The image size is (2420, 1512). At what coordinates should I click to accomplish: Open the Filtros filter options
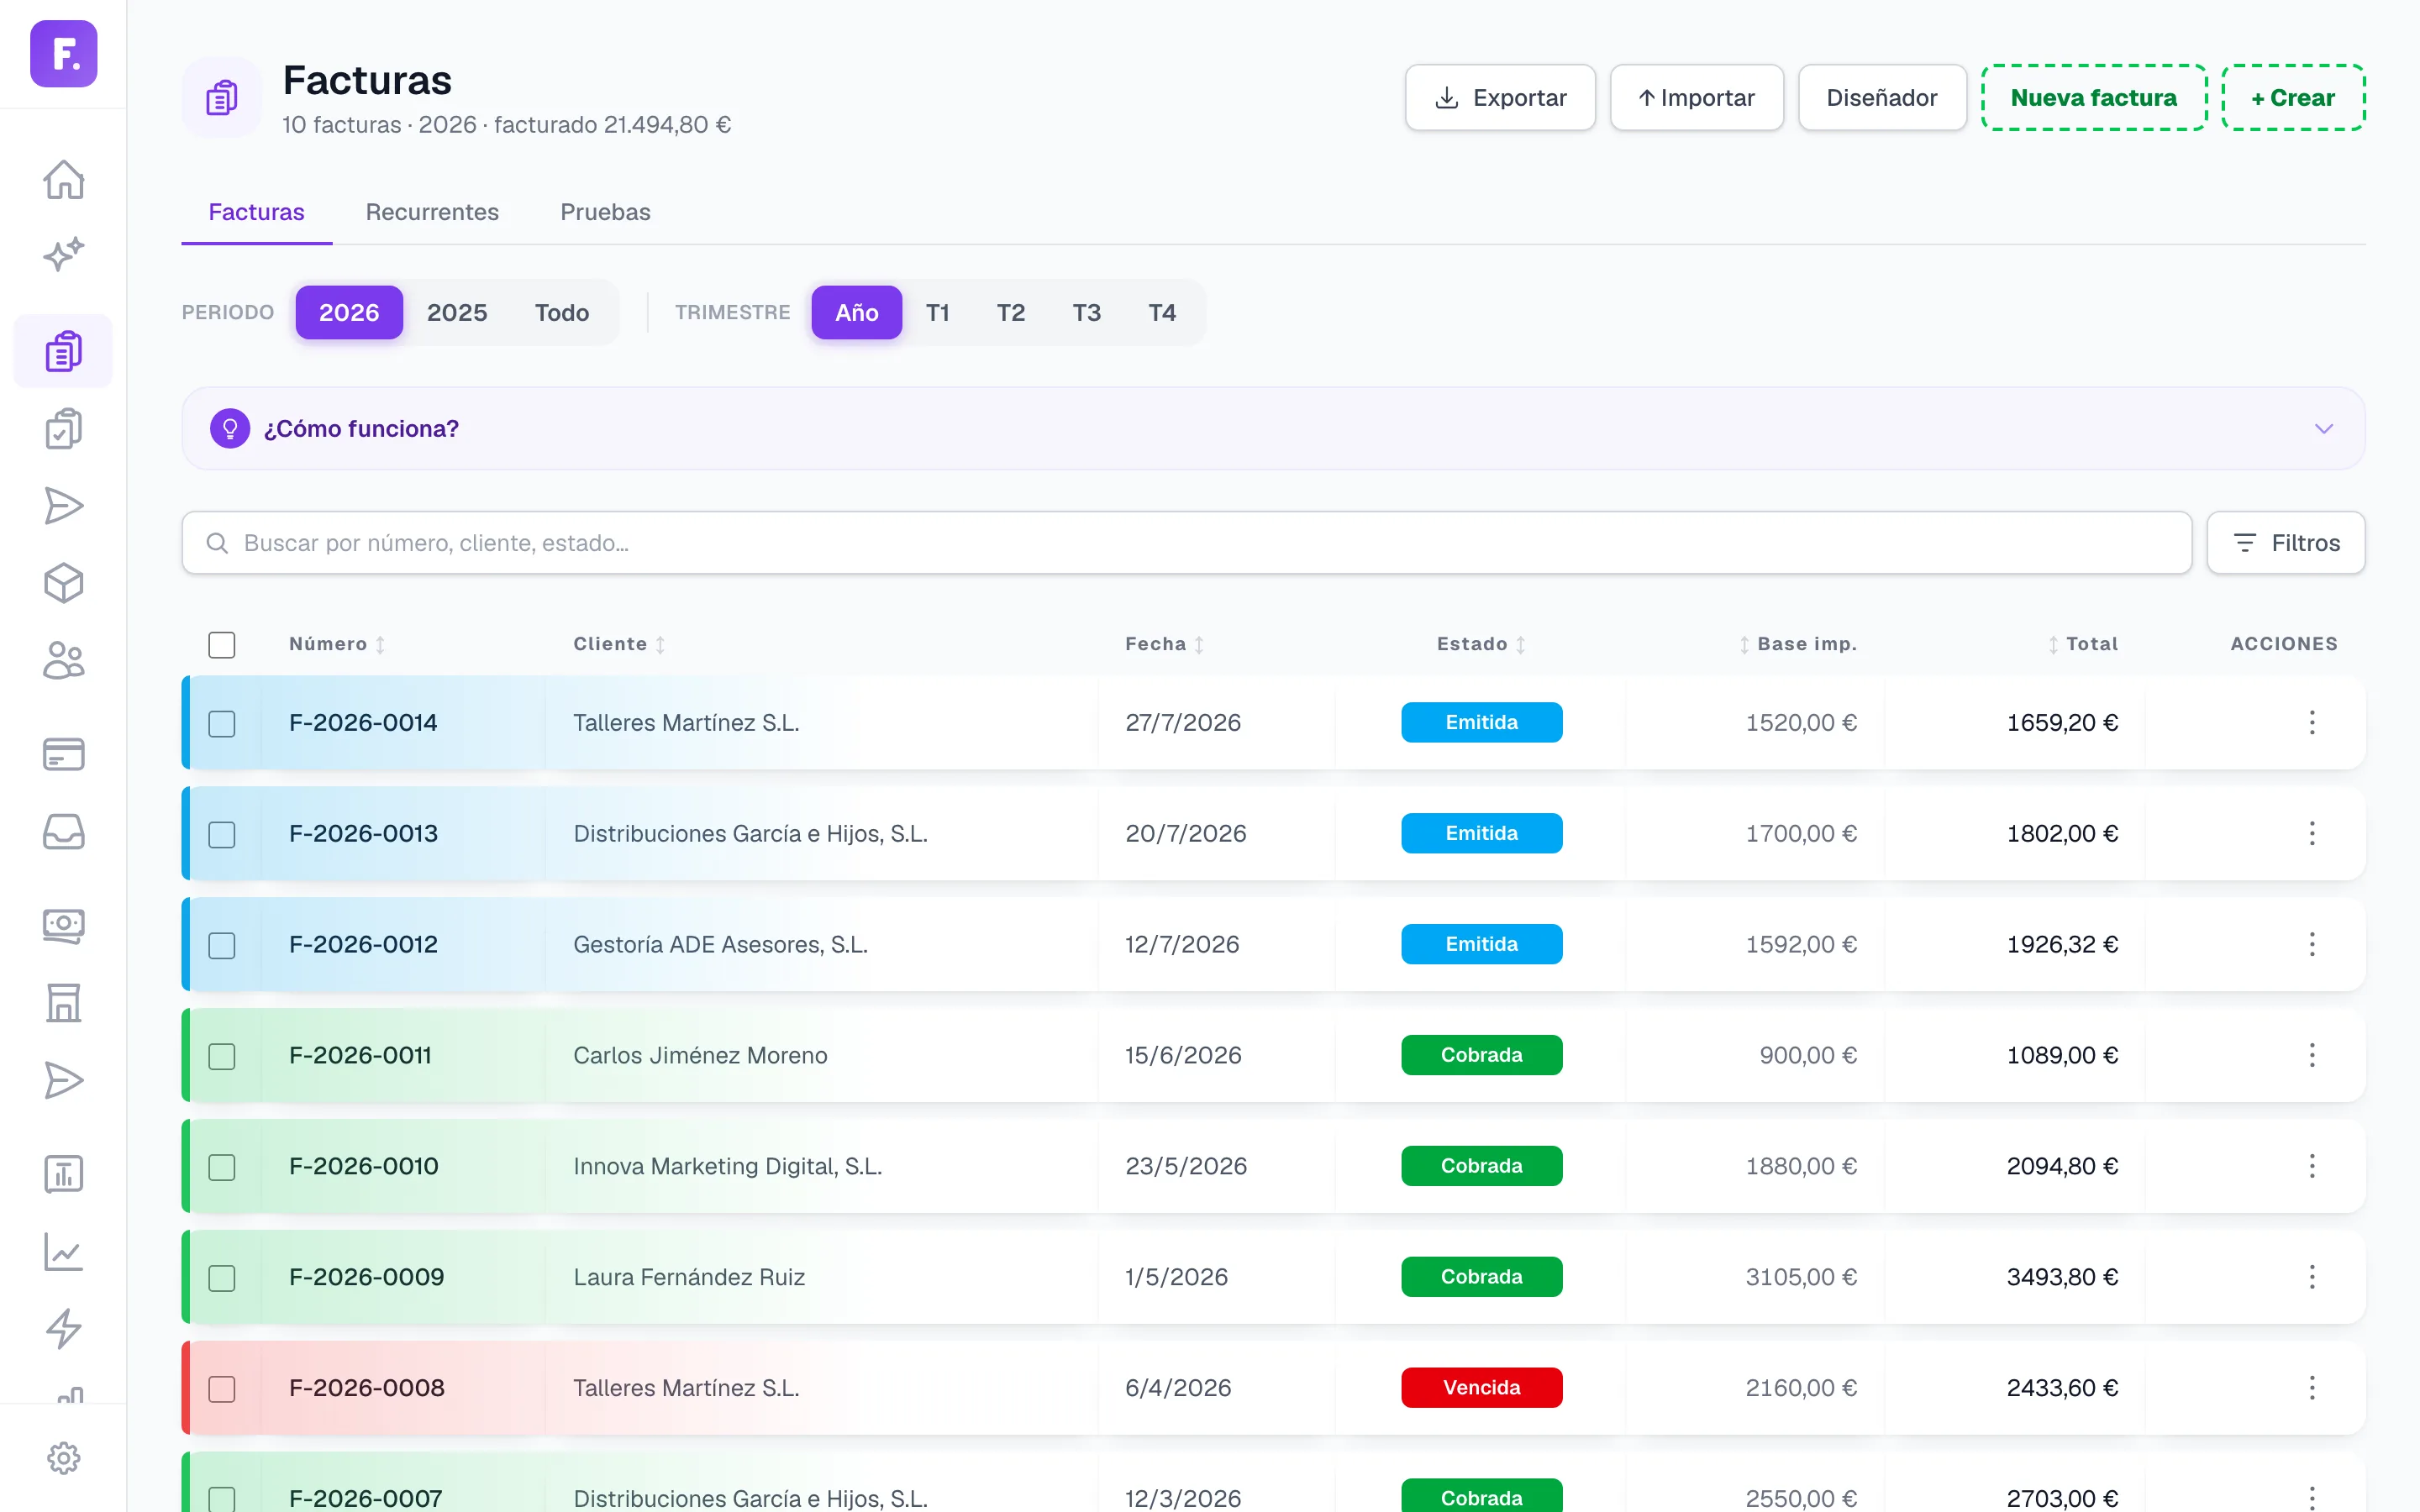pos(2285,543)
